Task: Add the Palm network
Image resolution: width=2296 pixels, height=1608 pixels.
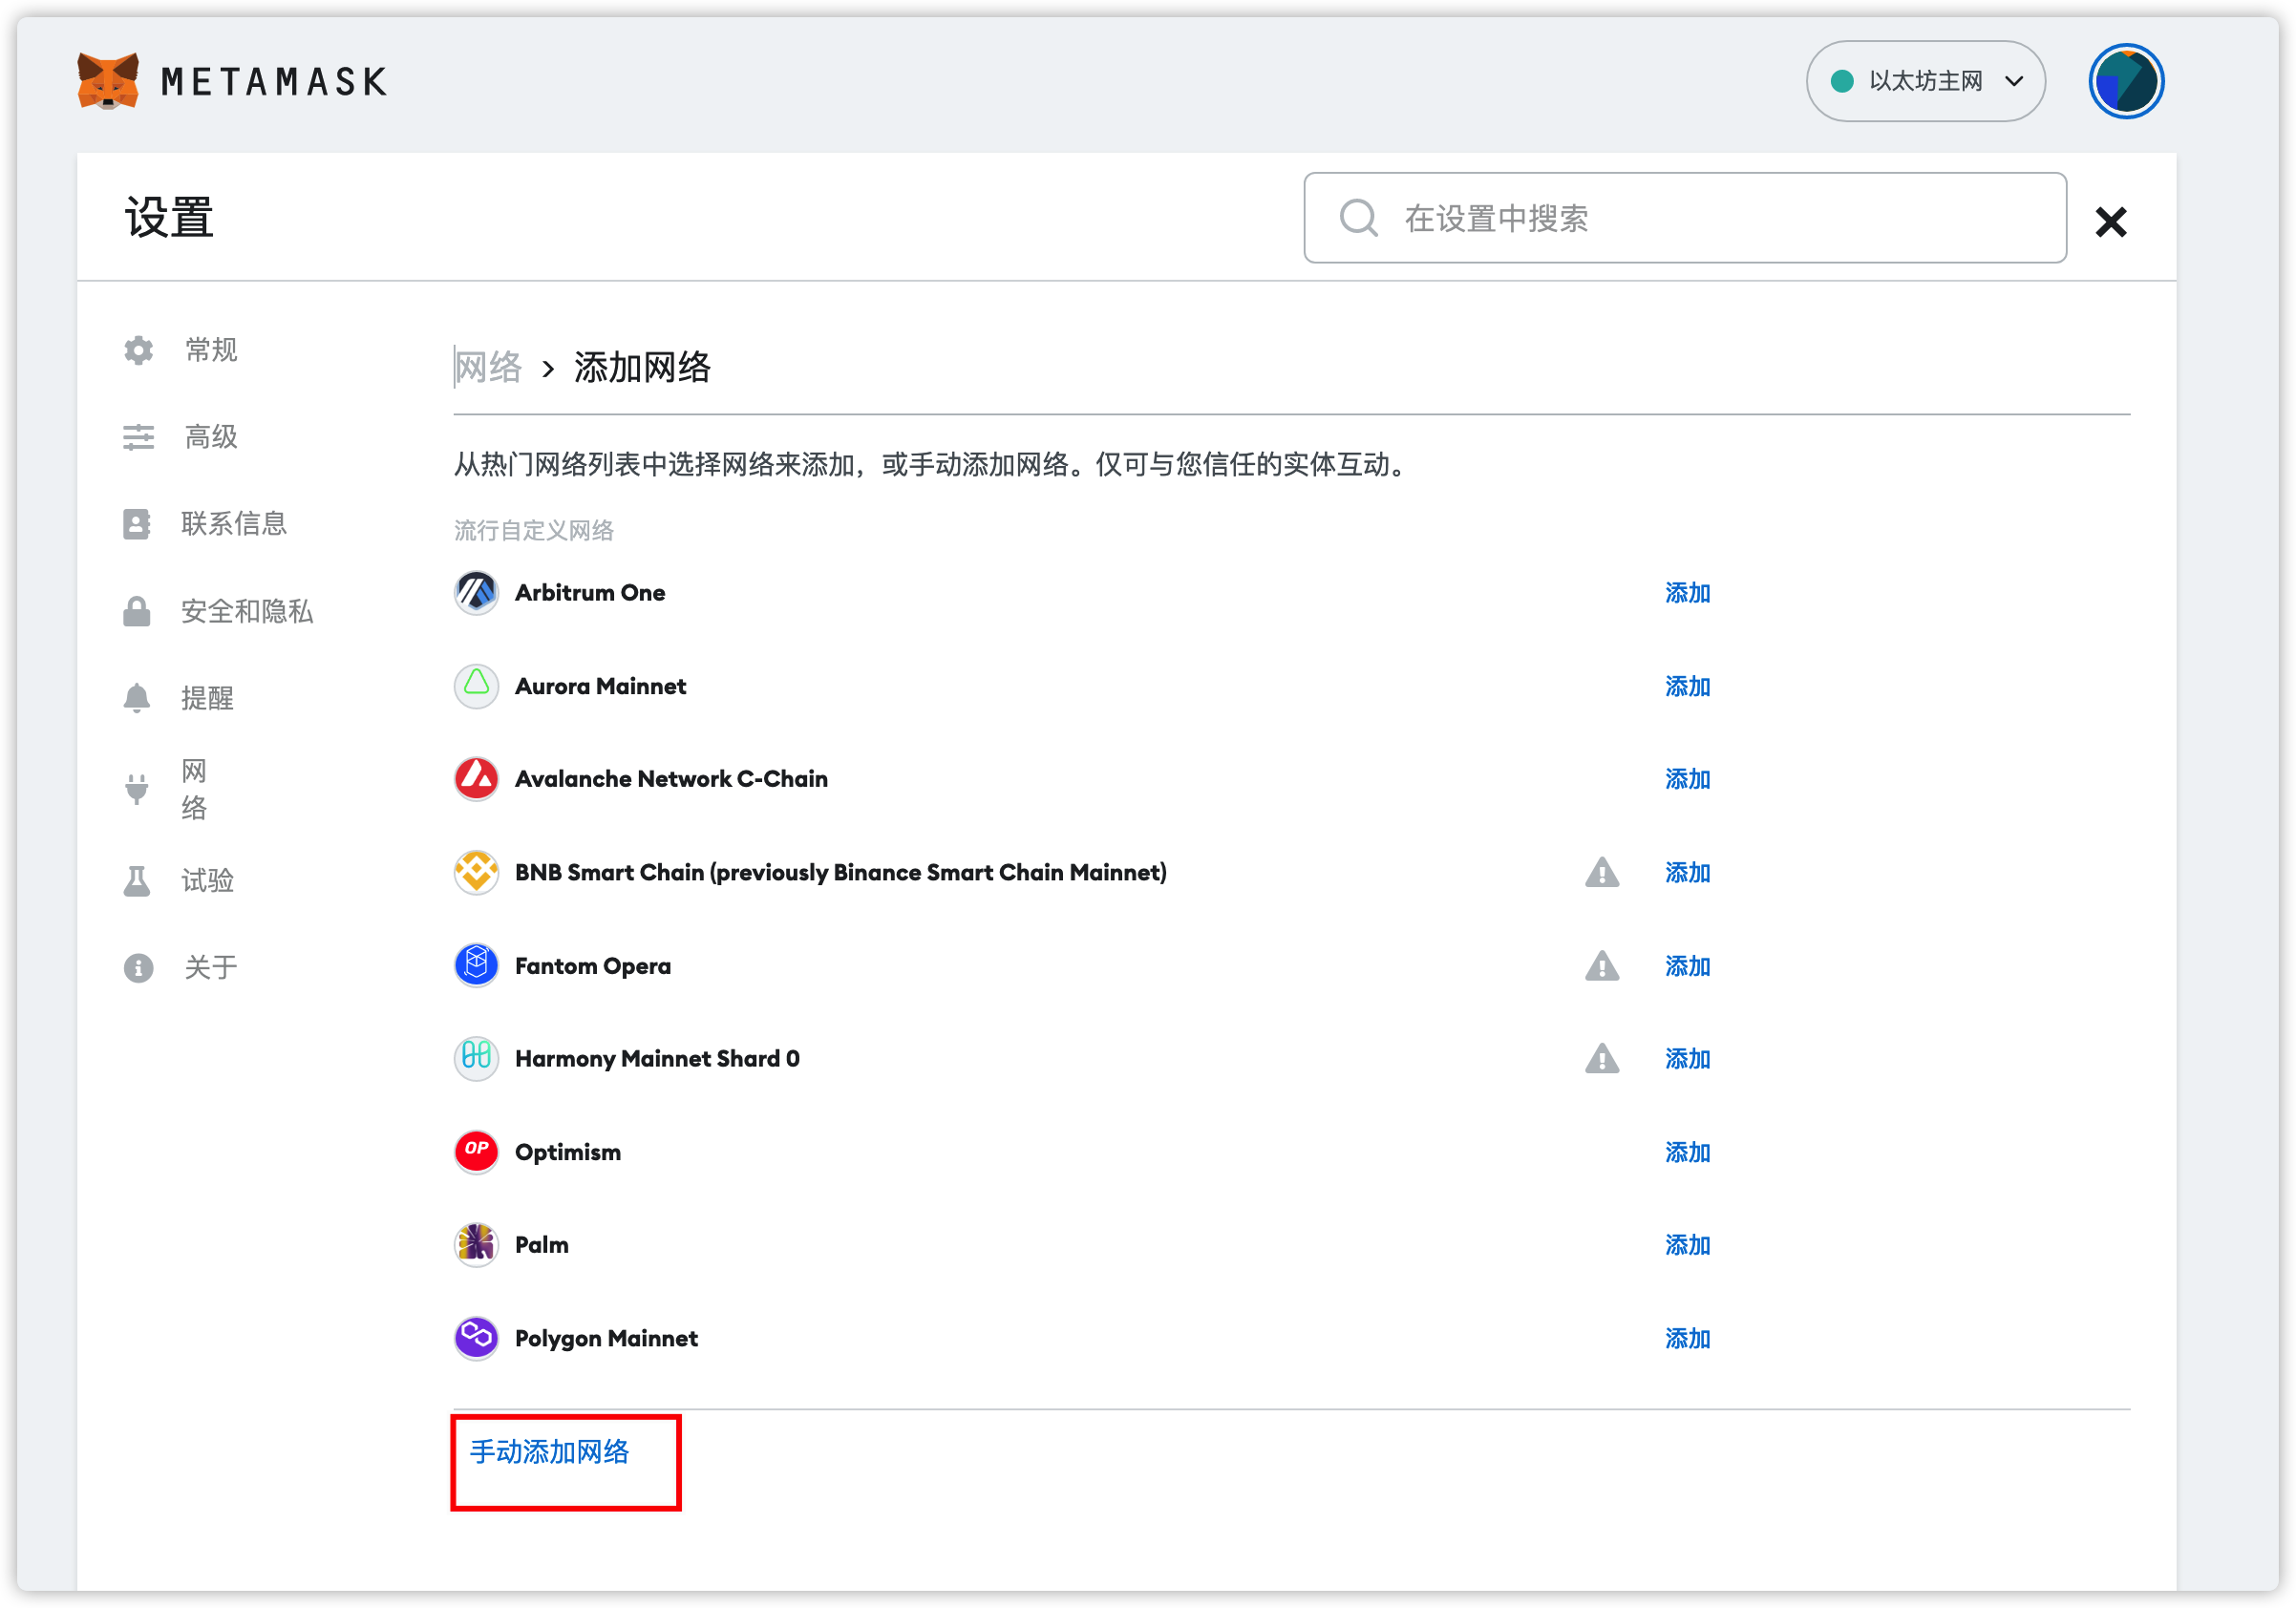Action: [x=1687, y=1245]
